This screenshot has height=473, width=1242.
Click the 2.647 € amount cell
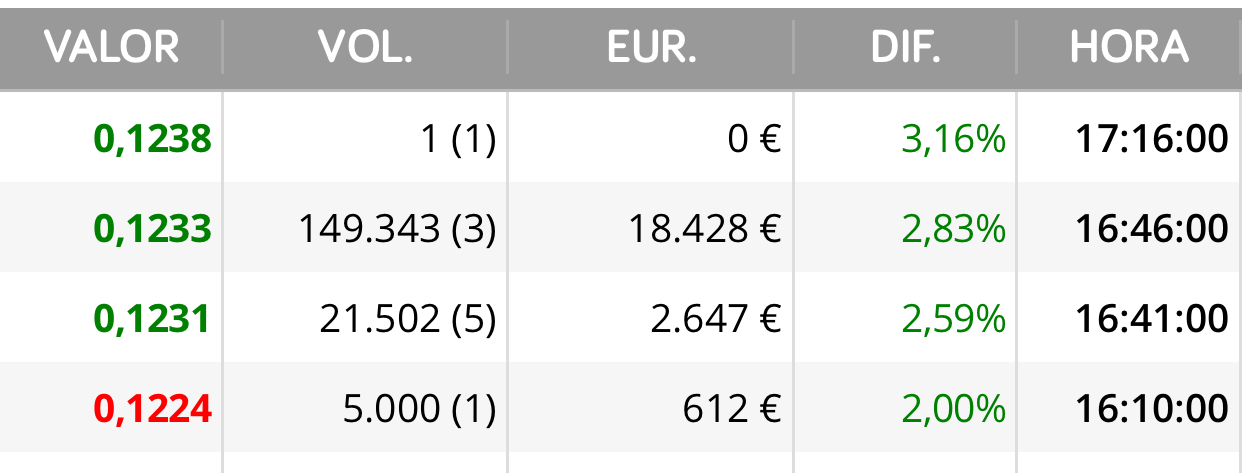[x=714, y=320]
